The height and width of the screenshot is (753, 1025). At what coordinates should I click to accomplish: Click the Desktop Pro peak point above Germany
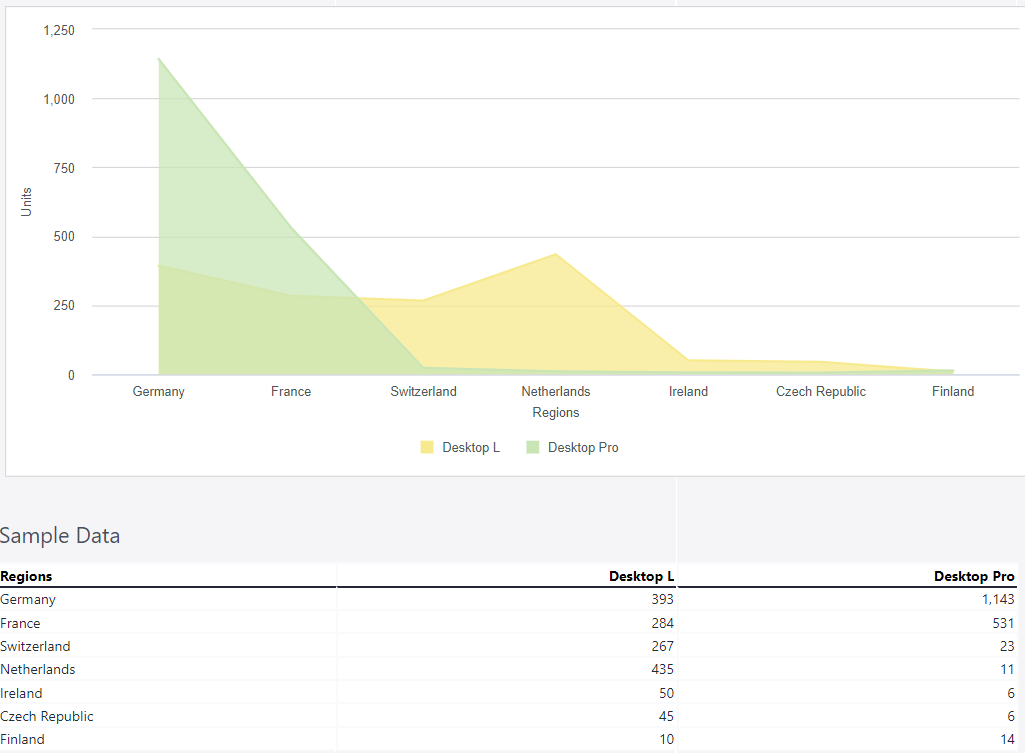click(159, 59)
